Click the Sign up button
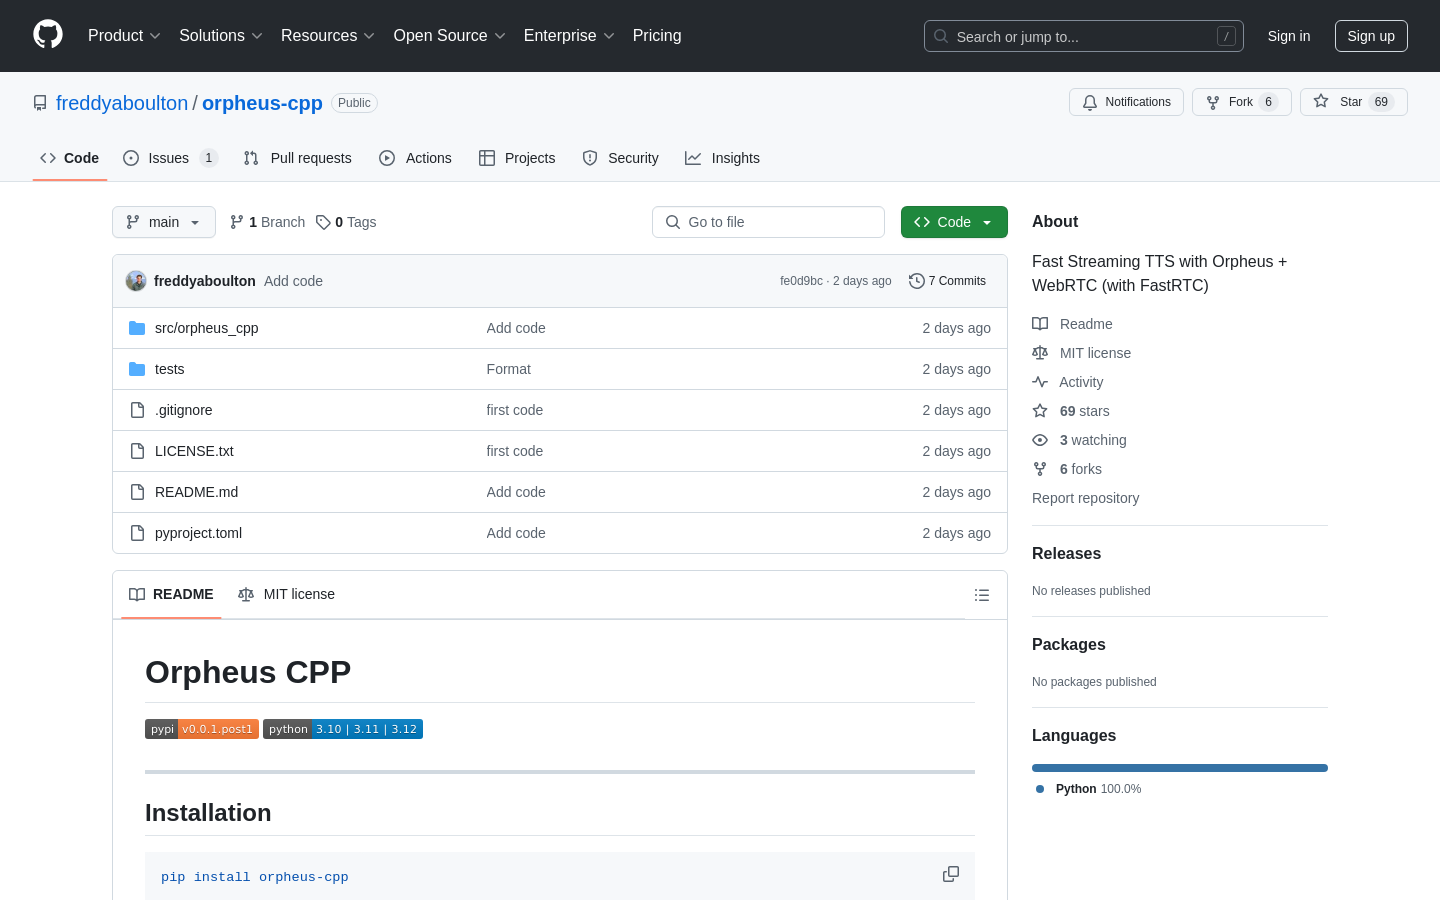The height and width of the screenshot is (900, 1440). (1371, 36)
